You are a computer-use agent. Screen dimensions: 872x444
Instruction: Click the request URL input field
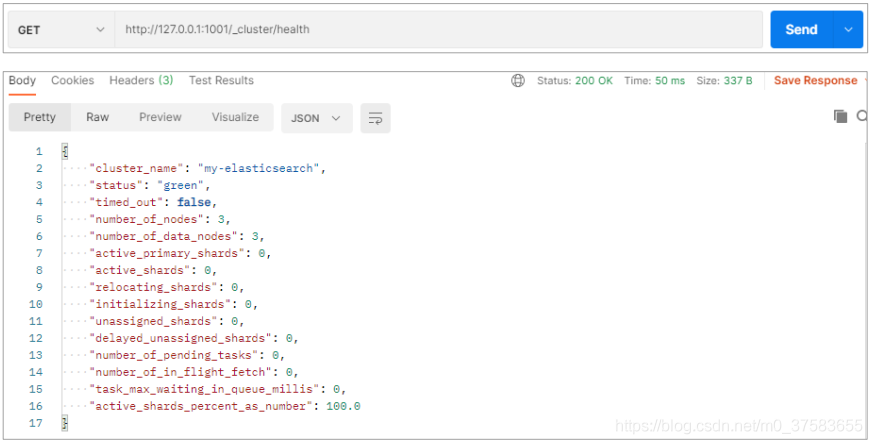[x=439, y=29]
